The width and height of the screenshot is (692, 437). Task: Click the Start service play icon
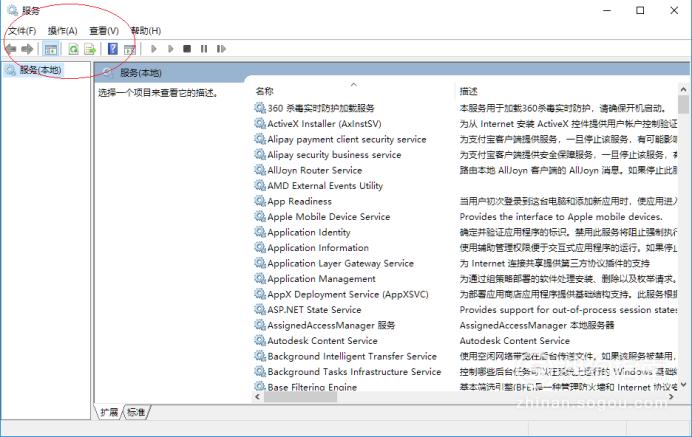pos(154,49)
